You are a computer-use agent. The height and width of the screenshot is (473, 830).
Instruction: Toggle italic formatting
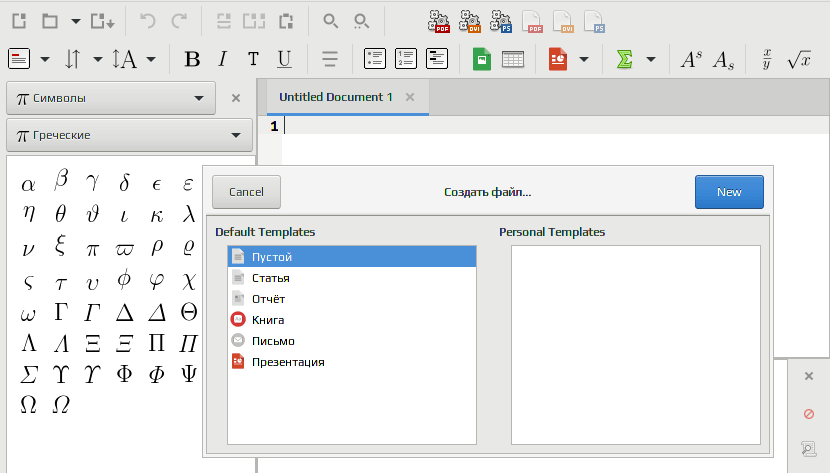click(222, 59)
